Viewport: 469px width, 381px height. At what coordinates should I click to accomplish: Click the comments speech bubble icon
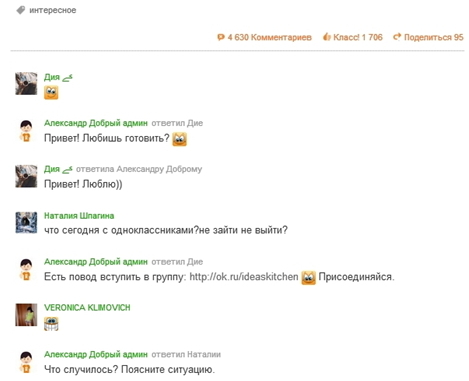pyautogui.click(x=221, y=37)
